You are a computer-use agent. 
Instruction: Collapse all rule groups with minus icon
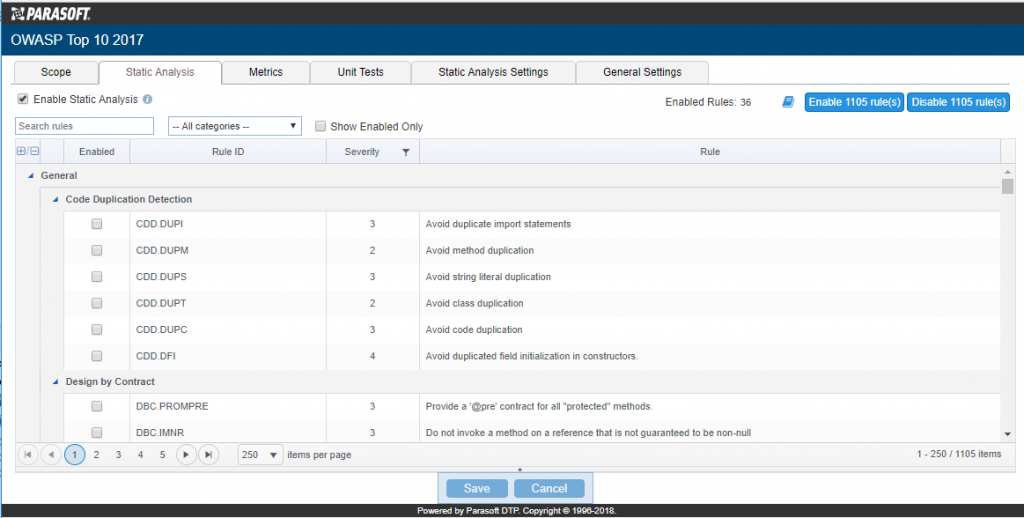[x=34, y=152]
